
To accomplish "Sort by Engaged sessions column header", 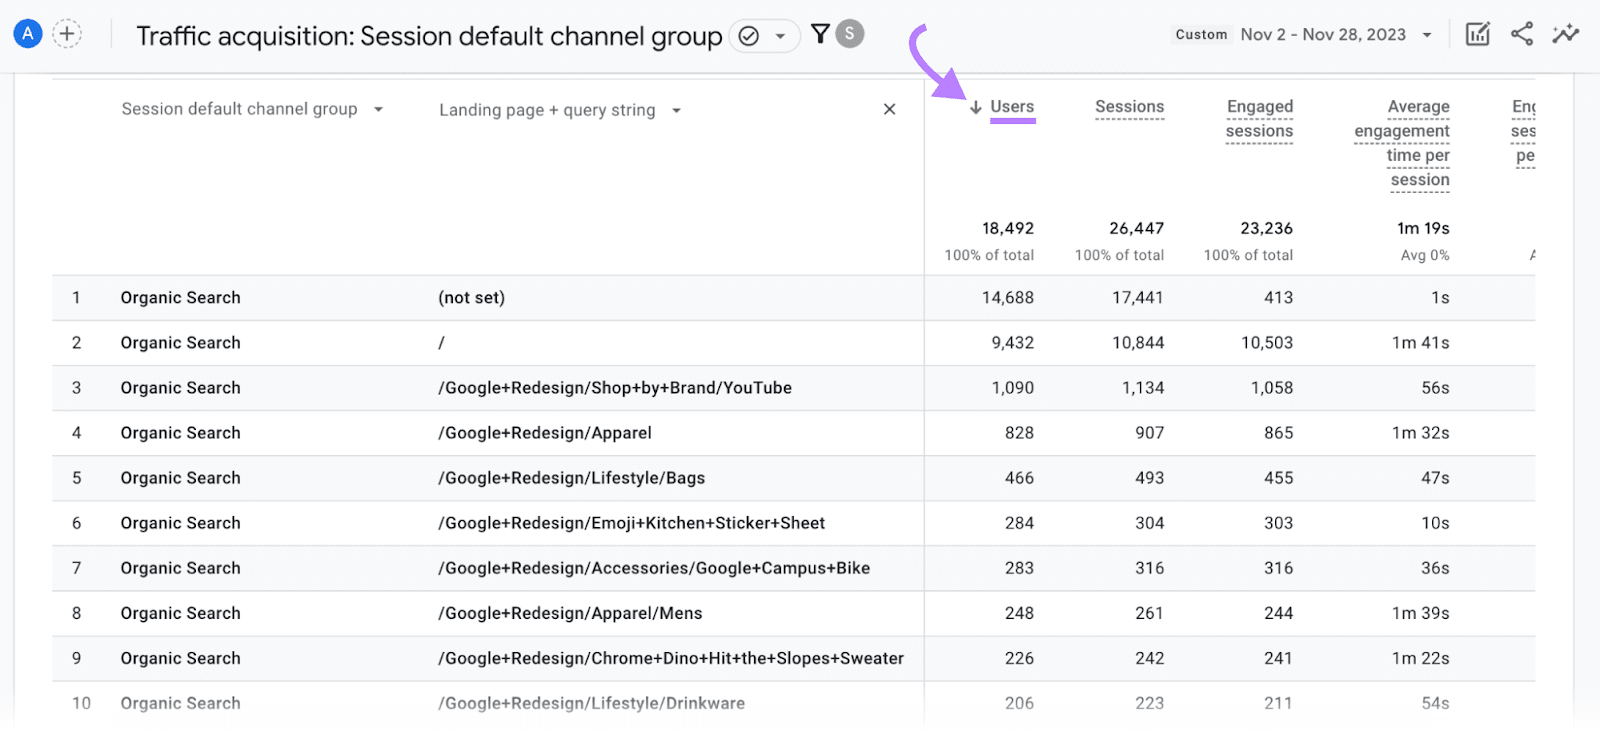I will (1259, 119).
